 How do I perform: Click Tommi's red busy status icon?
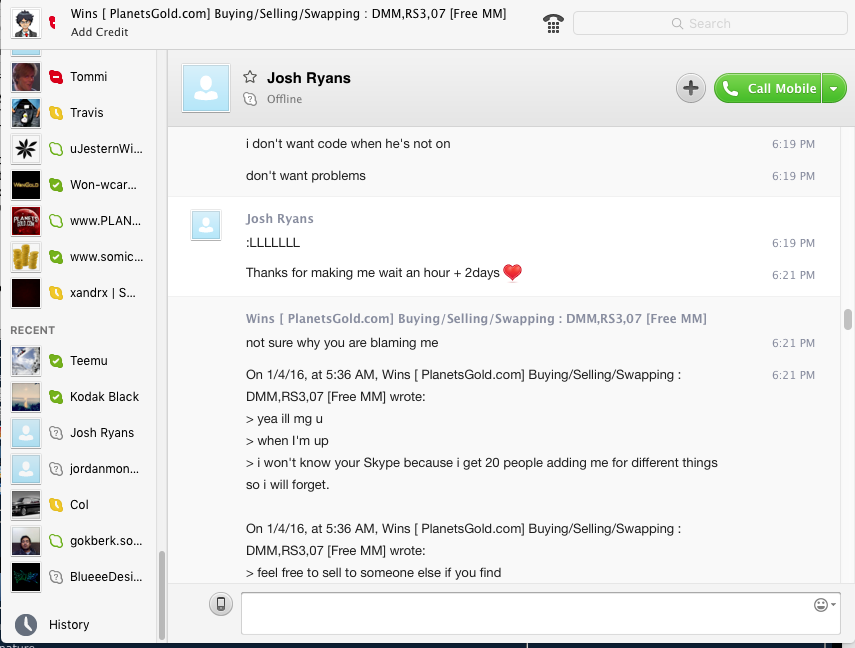[x=56, y=77]
